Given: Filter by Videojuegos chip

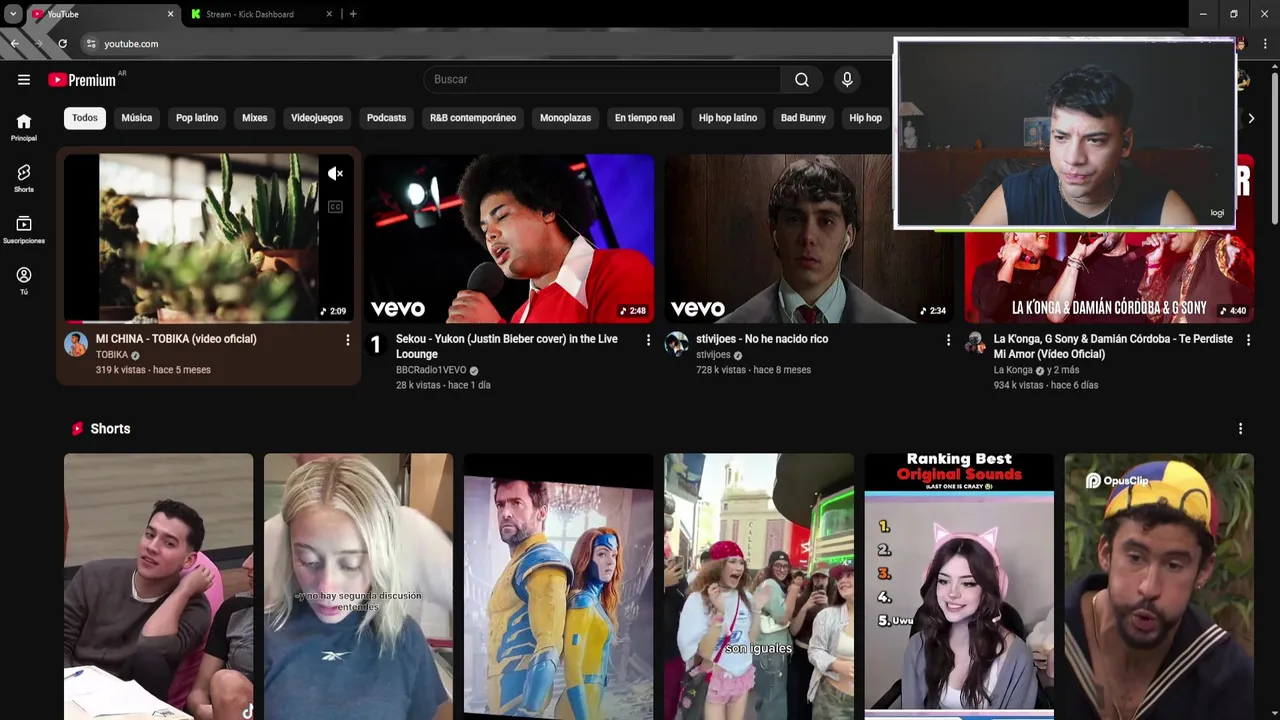Looking at the screenshot, I should point(317,118).
